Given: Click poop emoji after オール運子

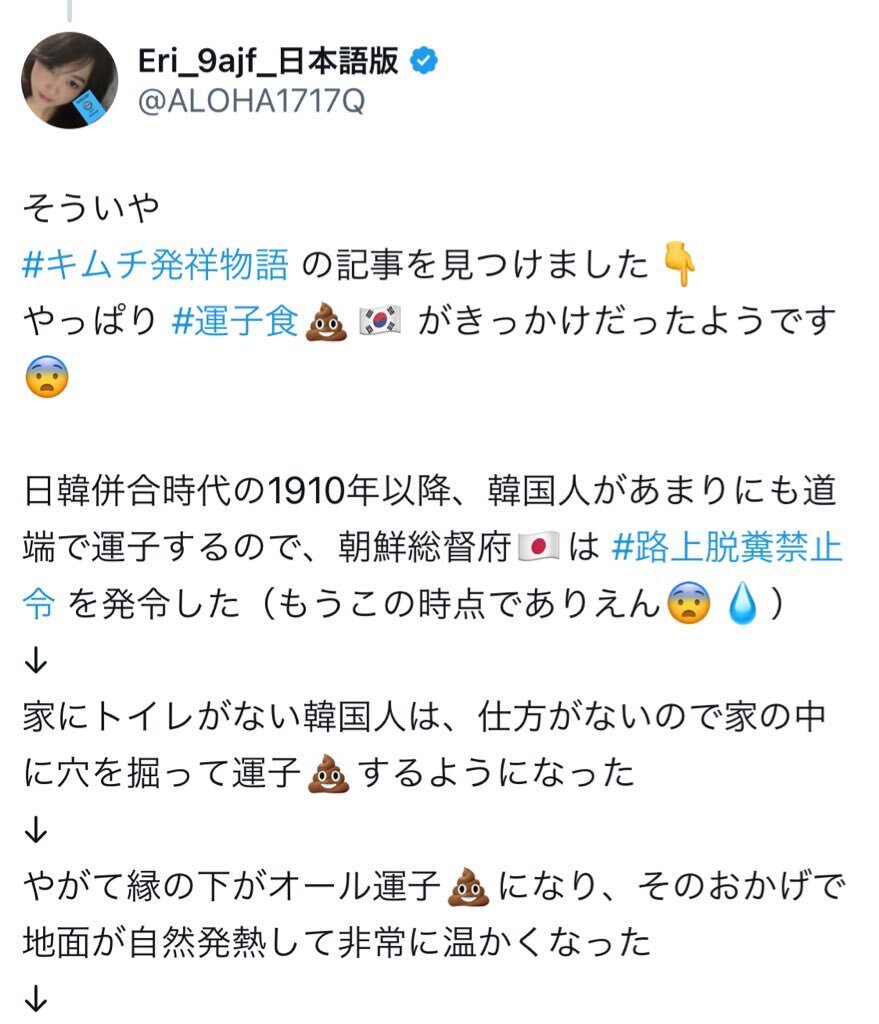Looking at the screenshot, I should coord(468,886).
